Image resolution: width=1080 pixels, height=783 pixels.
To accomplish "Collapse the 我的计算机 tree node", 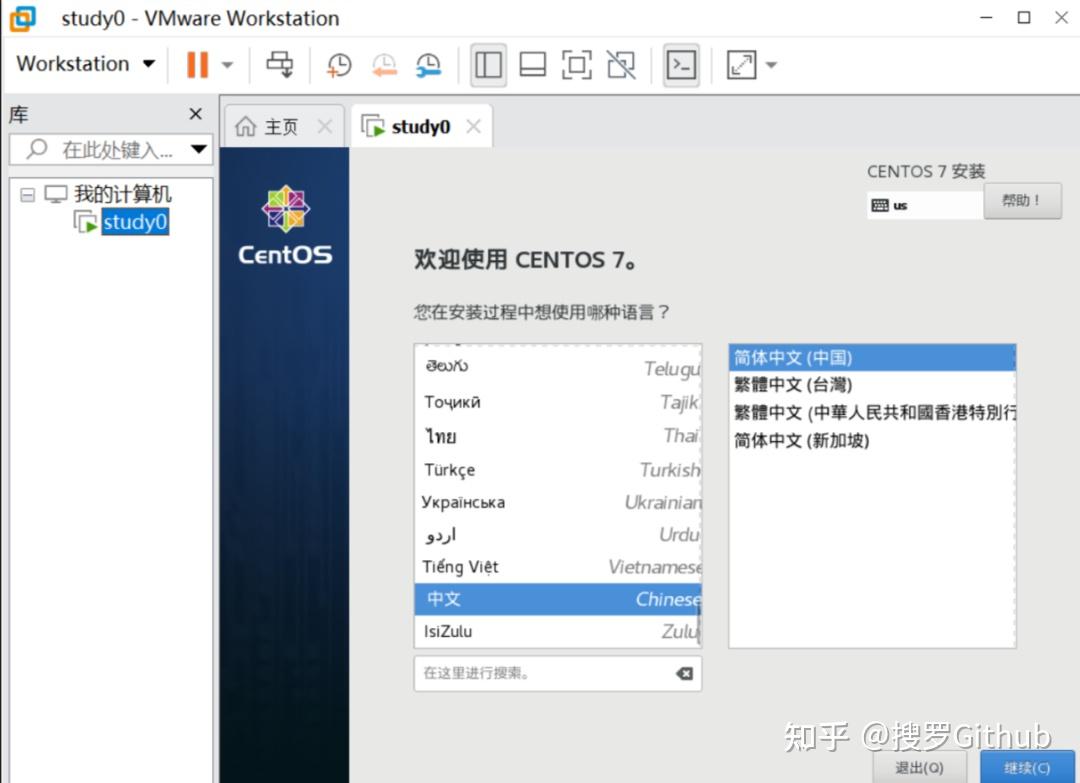I will (x=27, y=195).
